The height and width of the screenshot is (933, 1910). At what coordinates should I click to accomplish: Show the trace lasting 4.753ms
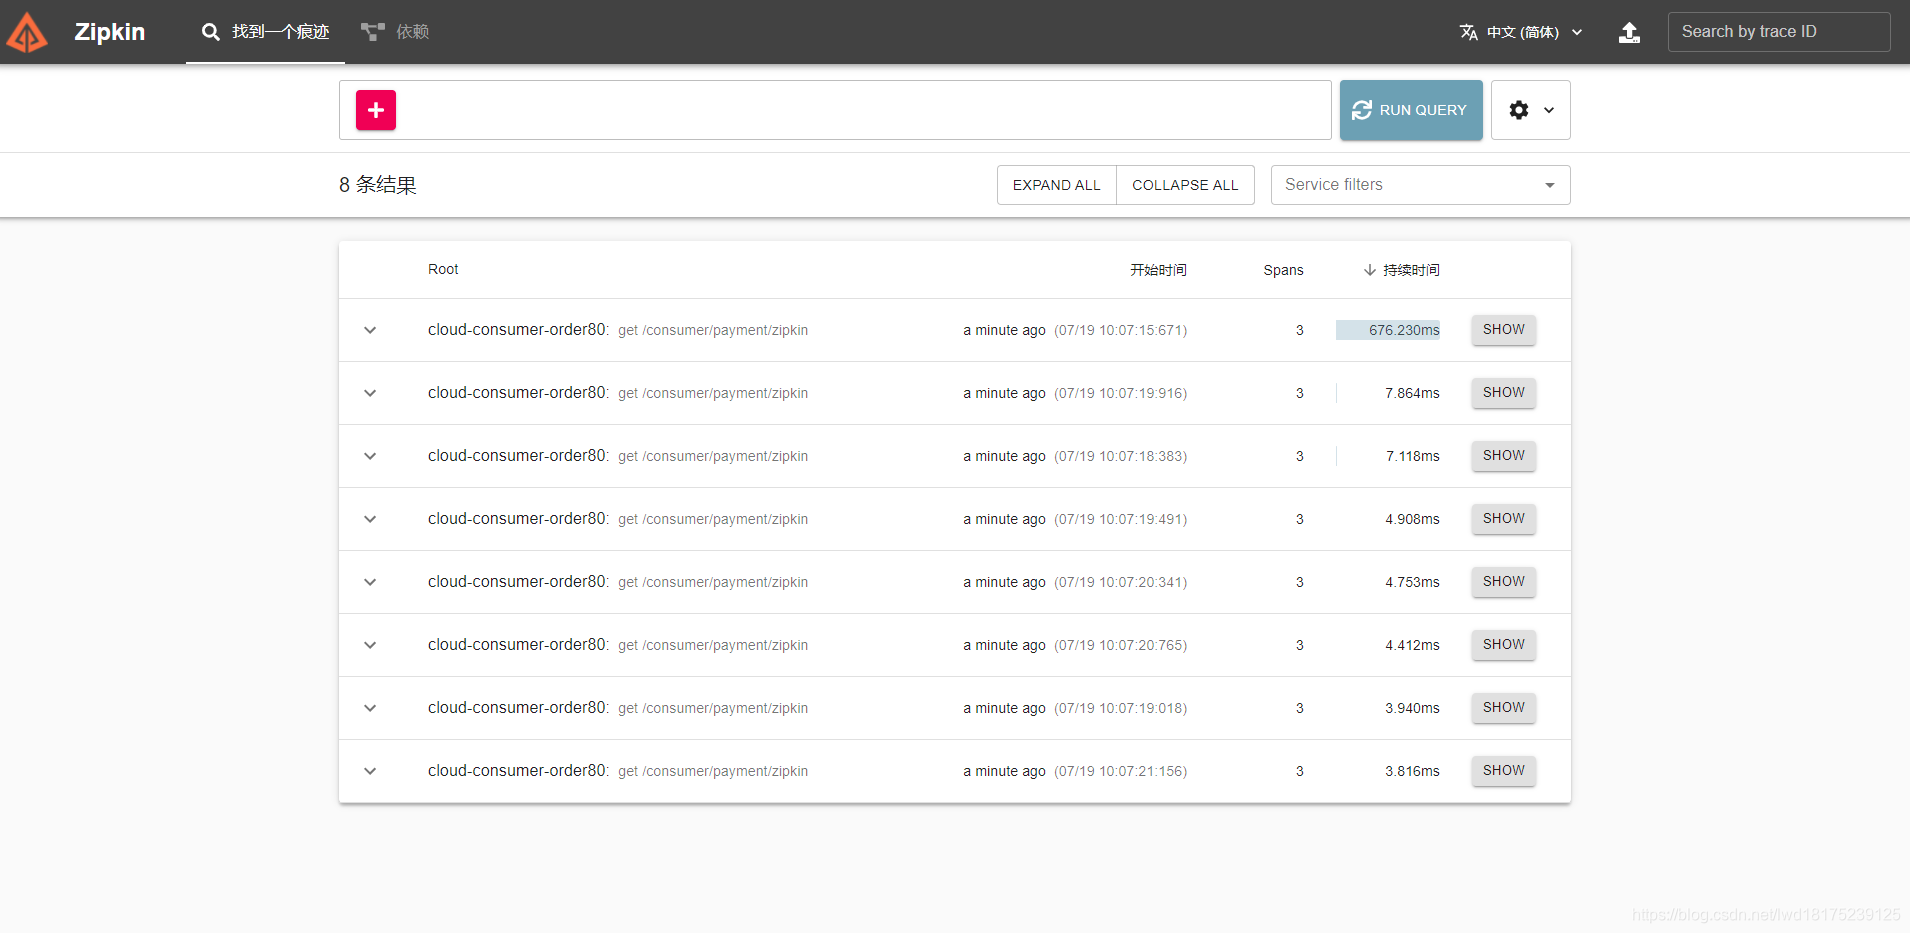pos(1503,582)
